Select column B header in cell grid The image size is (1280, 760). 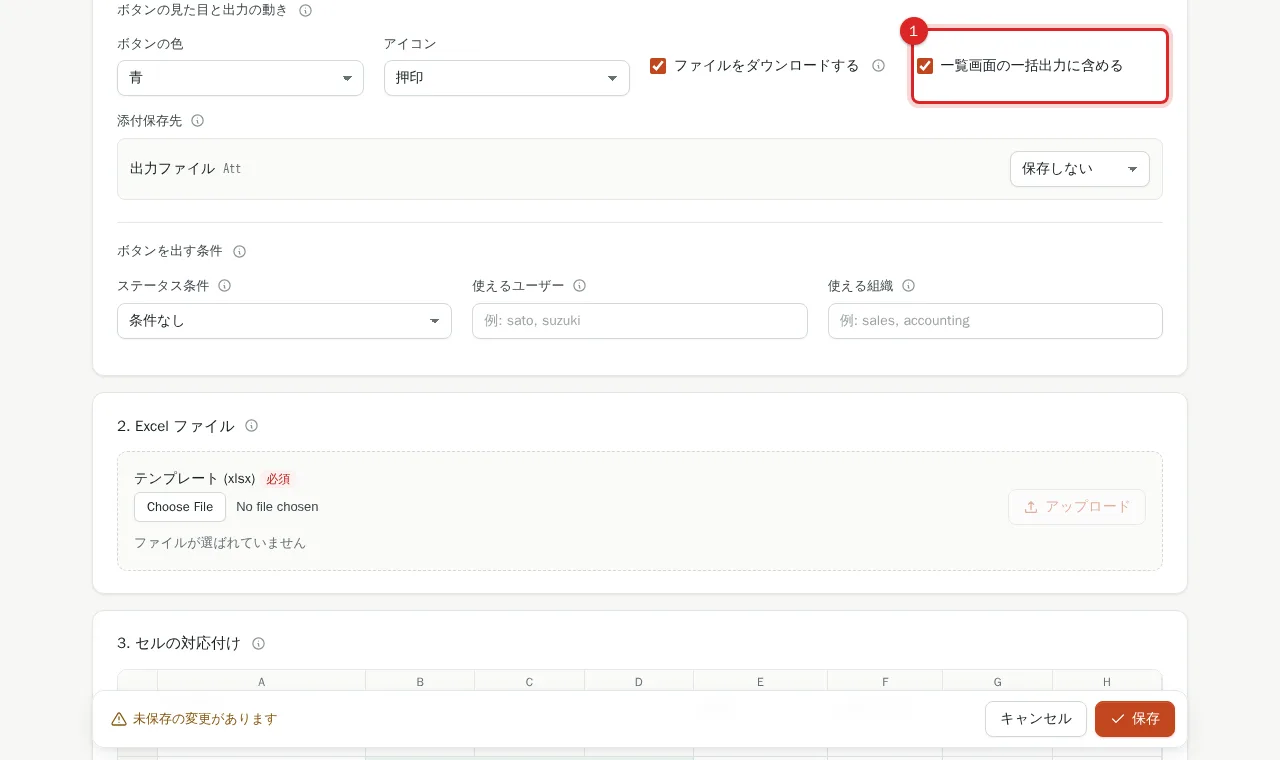(x=420, y=682)
